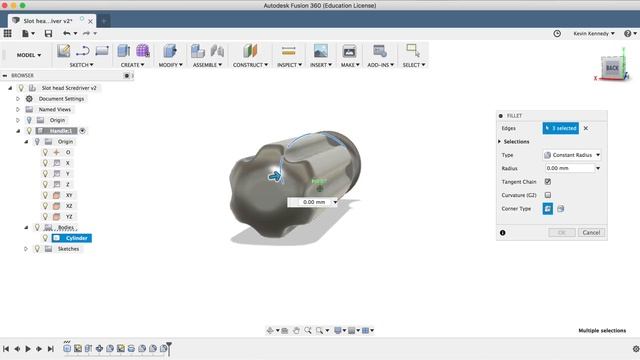This screenshot has width=640, height=360.
Task: Collapse the Bodies folder node
Action: coord(26,227)
